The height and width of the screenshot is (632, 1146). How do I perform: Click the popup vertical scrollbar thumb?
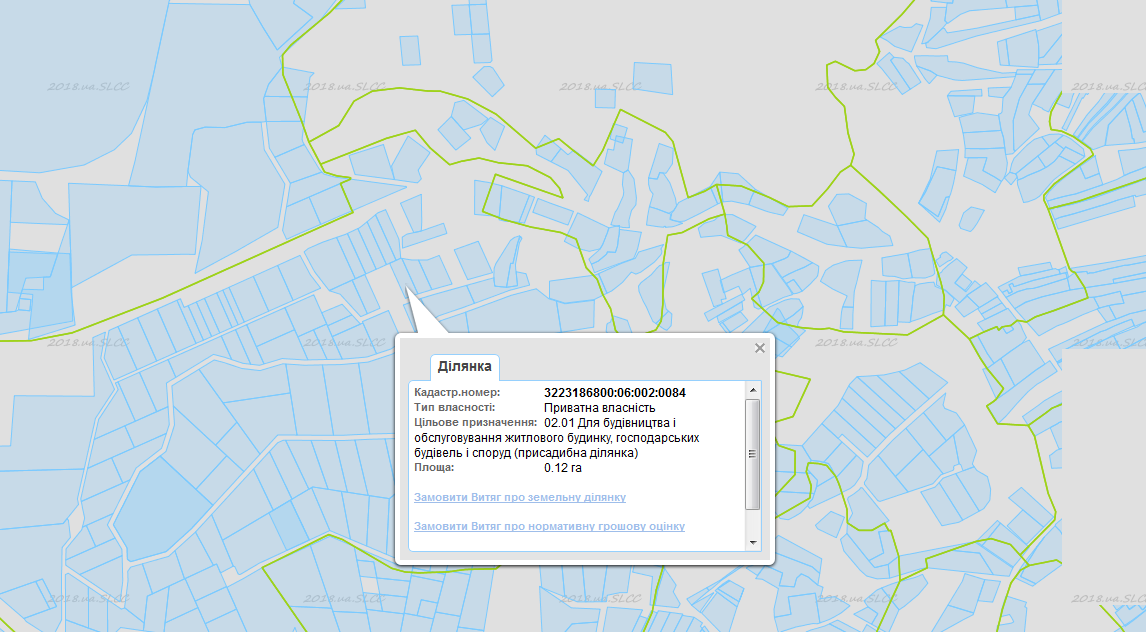(753, 453)
